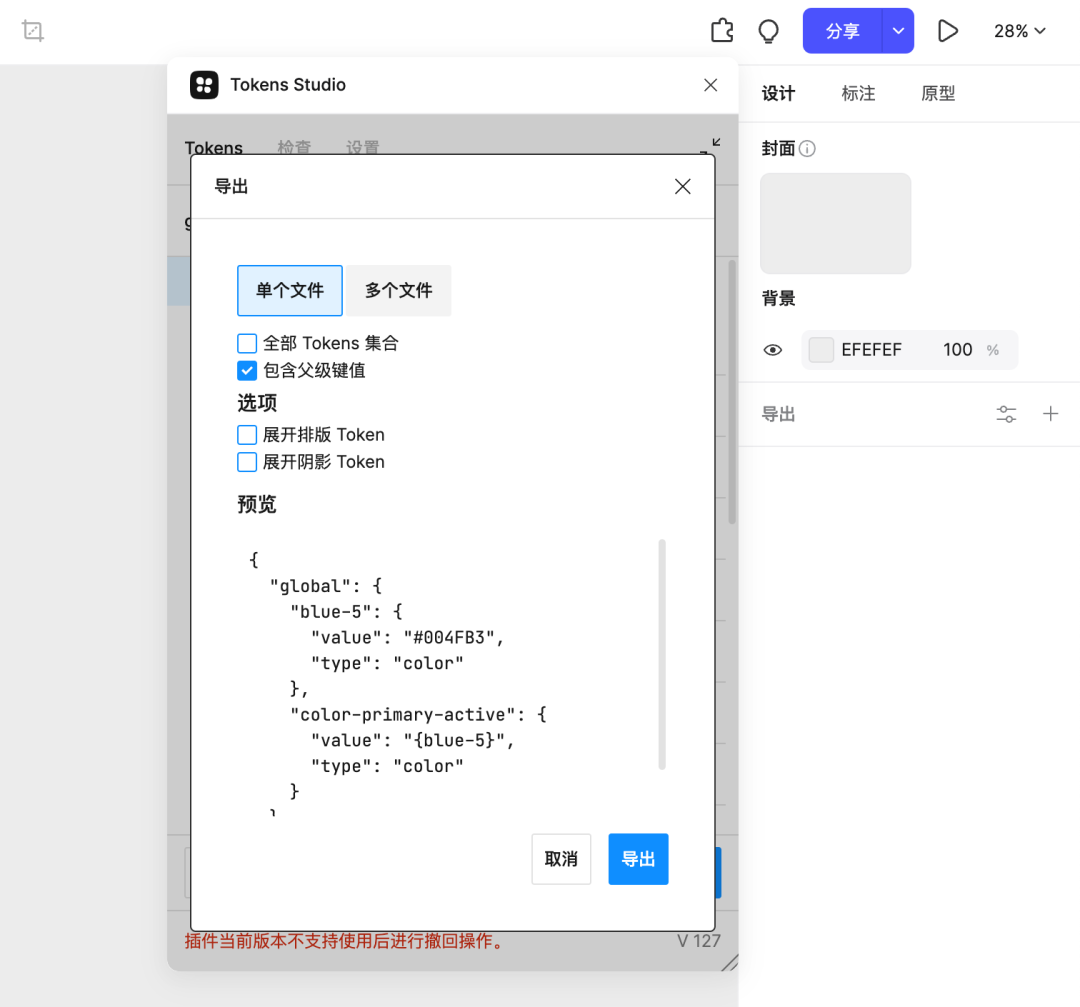Click the play presentation icon
The image size is (1080, 1007).
tap(948, 31)
